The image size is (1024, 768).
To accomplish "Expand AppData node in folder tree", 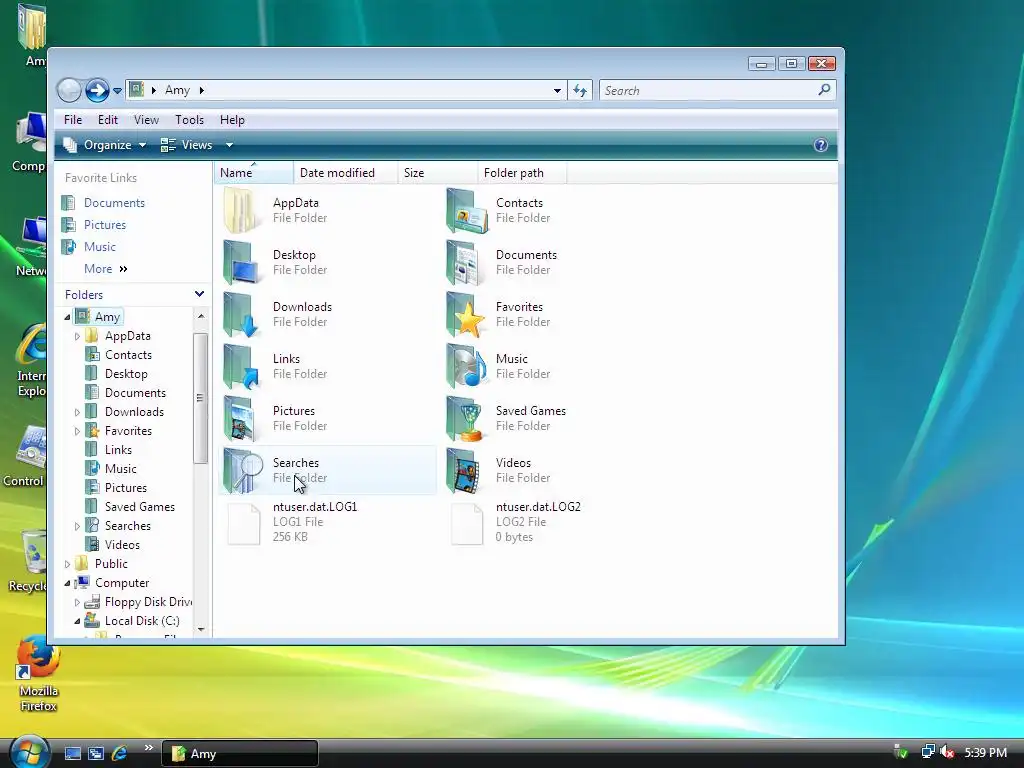I will click(x=77, y=336).
